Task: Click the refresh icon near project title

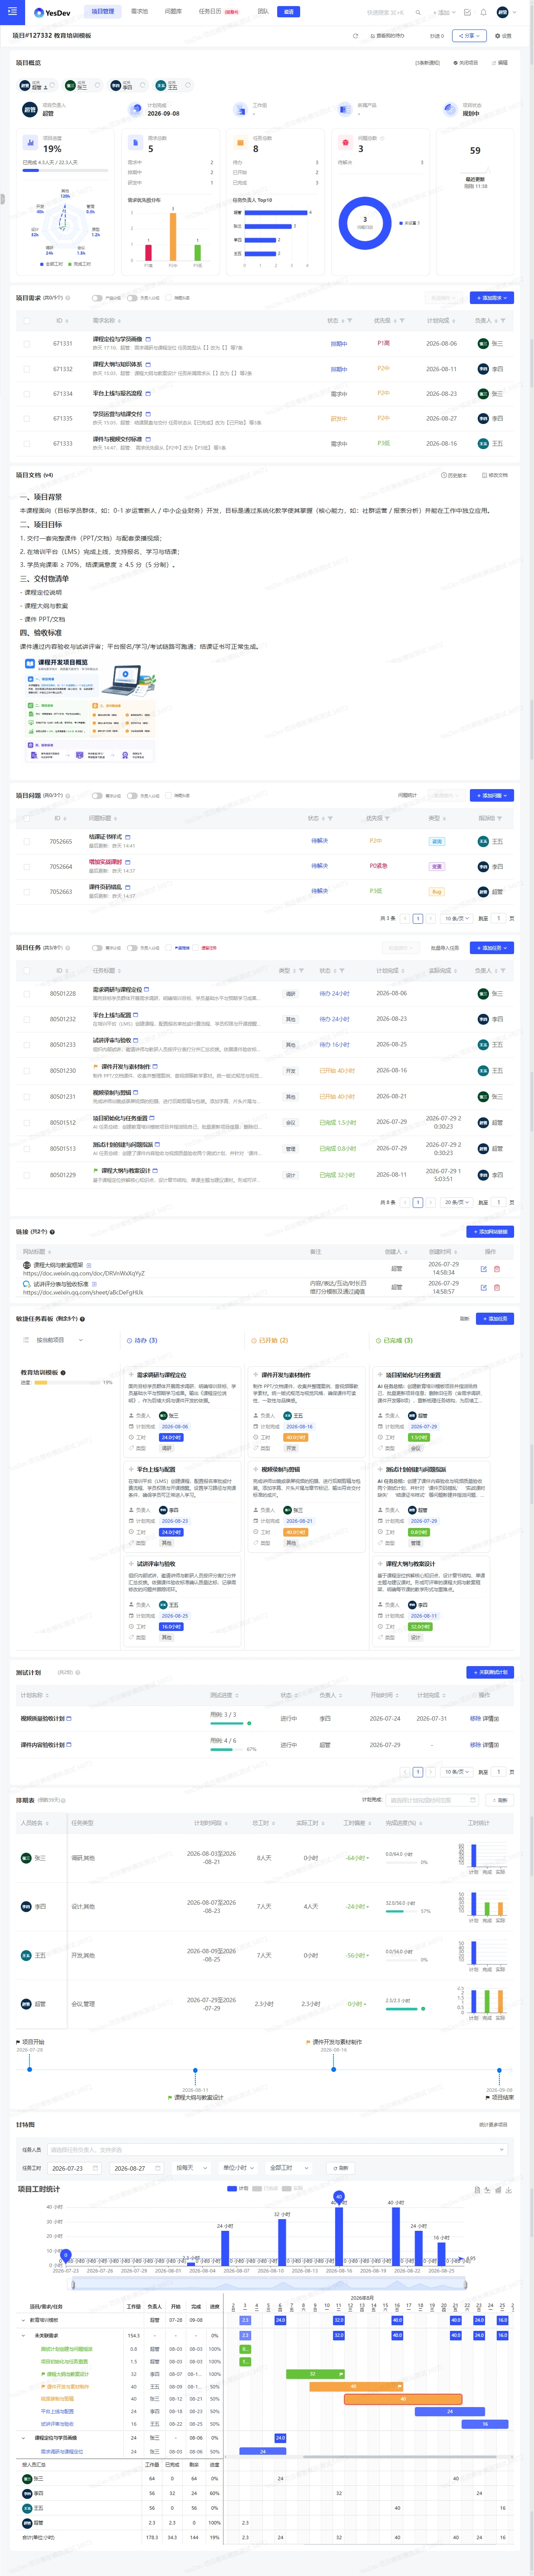Action: tap(355, 36)
